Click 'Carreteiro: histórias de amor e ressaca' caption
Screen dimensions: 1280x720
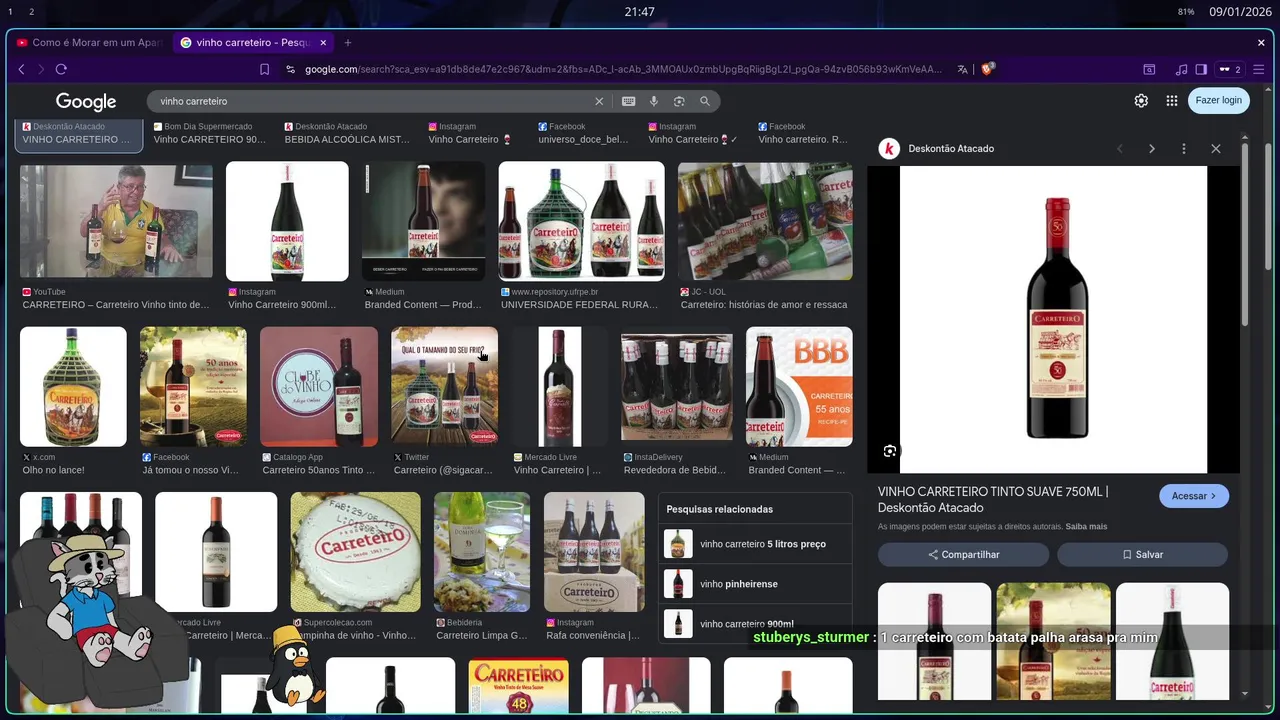(764, 305)
